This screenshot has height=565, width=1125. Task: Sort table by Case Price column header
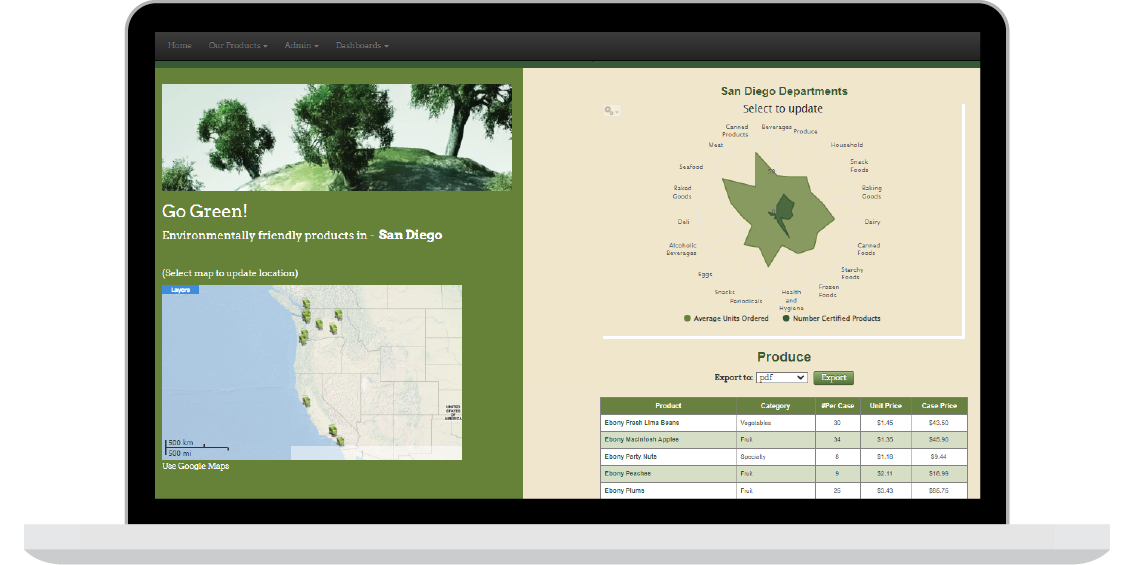(x=938, y=406)
